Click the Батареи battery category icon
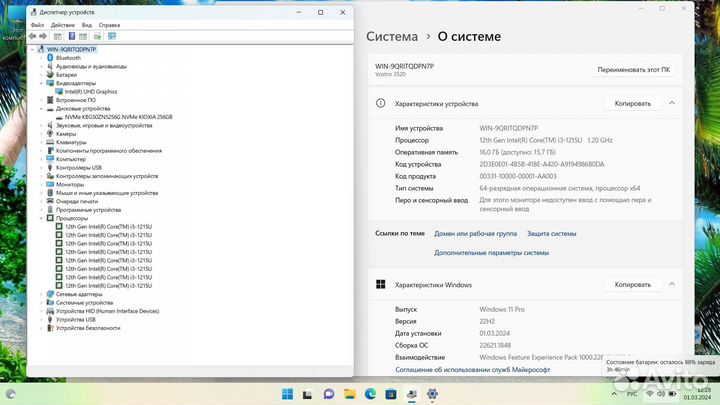This screenshot has width=720, height=405. [51, 74]
